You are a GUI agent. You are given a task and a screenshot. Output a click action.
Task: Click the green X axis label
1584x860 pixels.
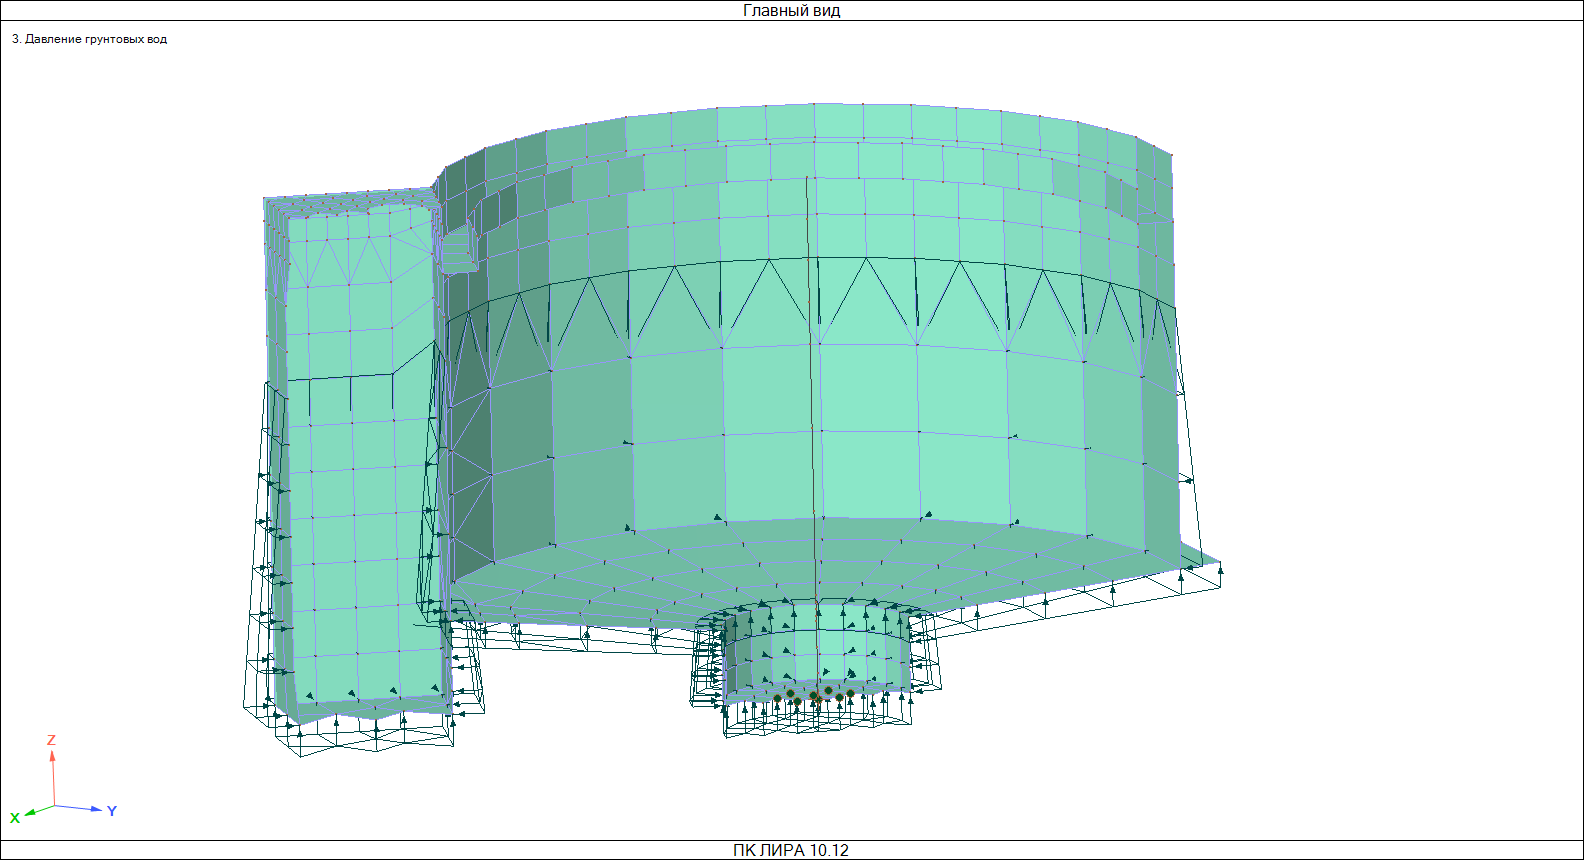point(15,818)
